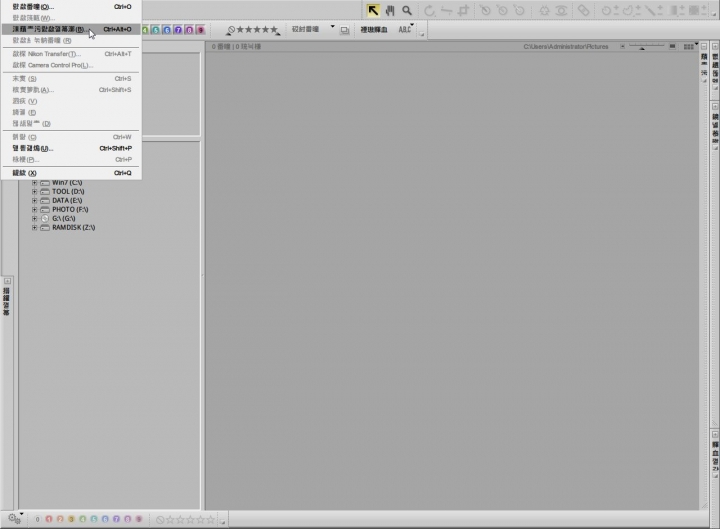
Task: Click the Red-Eye Control Point tool
Action: [x=561, y=11]
